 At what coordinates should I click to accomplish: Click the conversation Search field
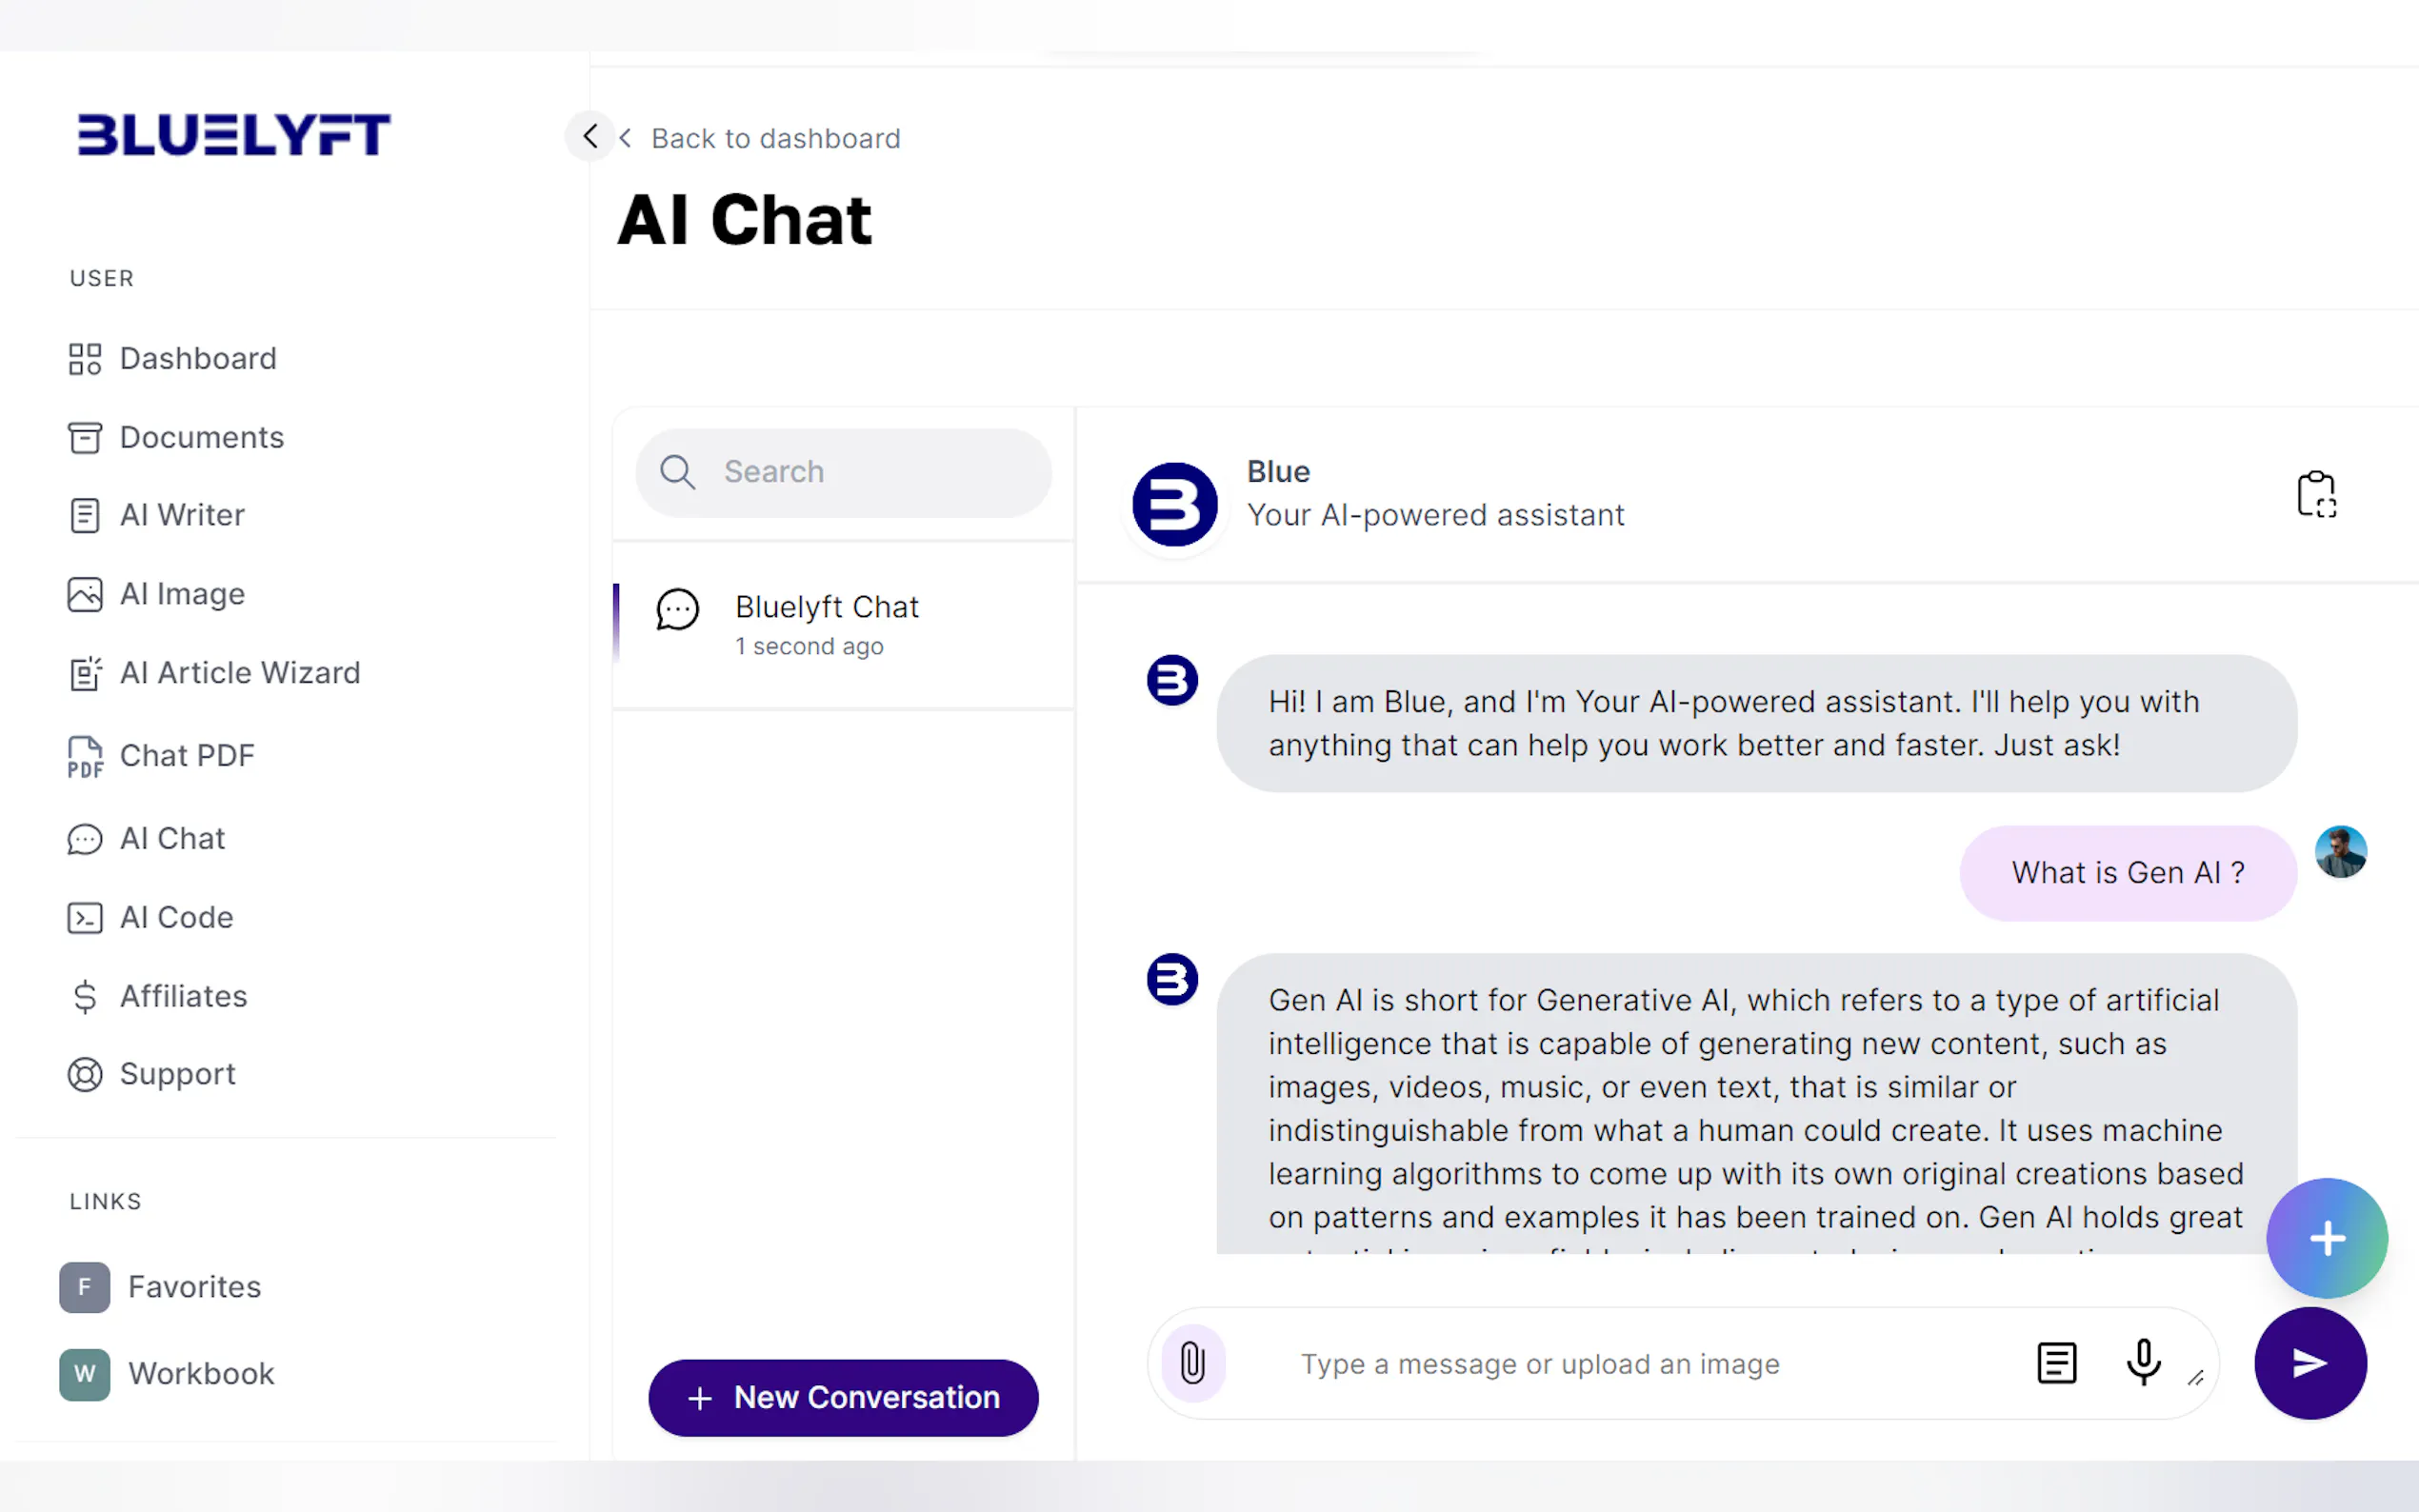point(843,472)
